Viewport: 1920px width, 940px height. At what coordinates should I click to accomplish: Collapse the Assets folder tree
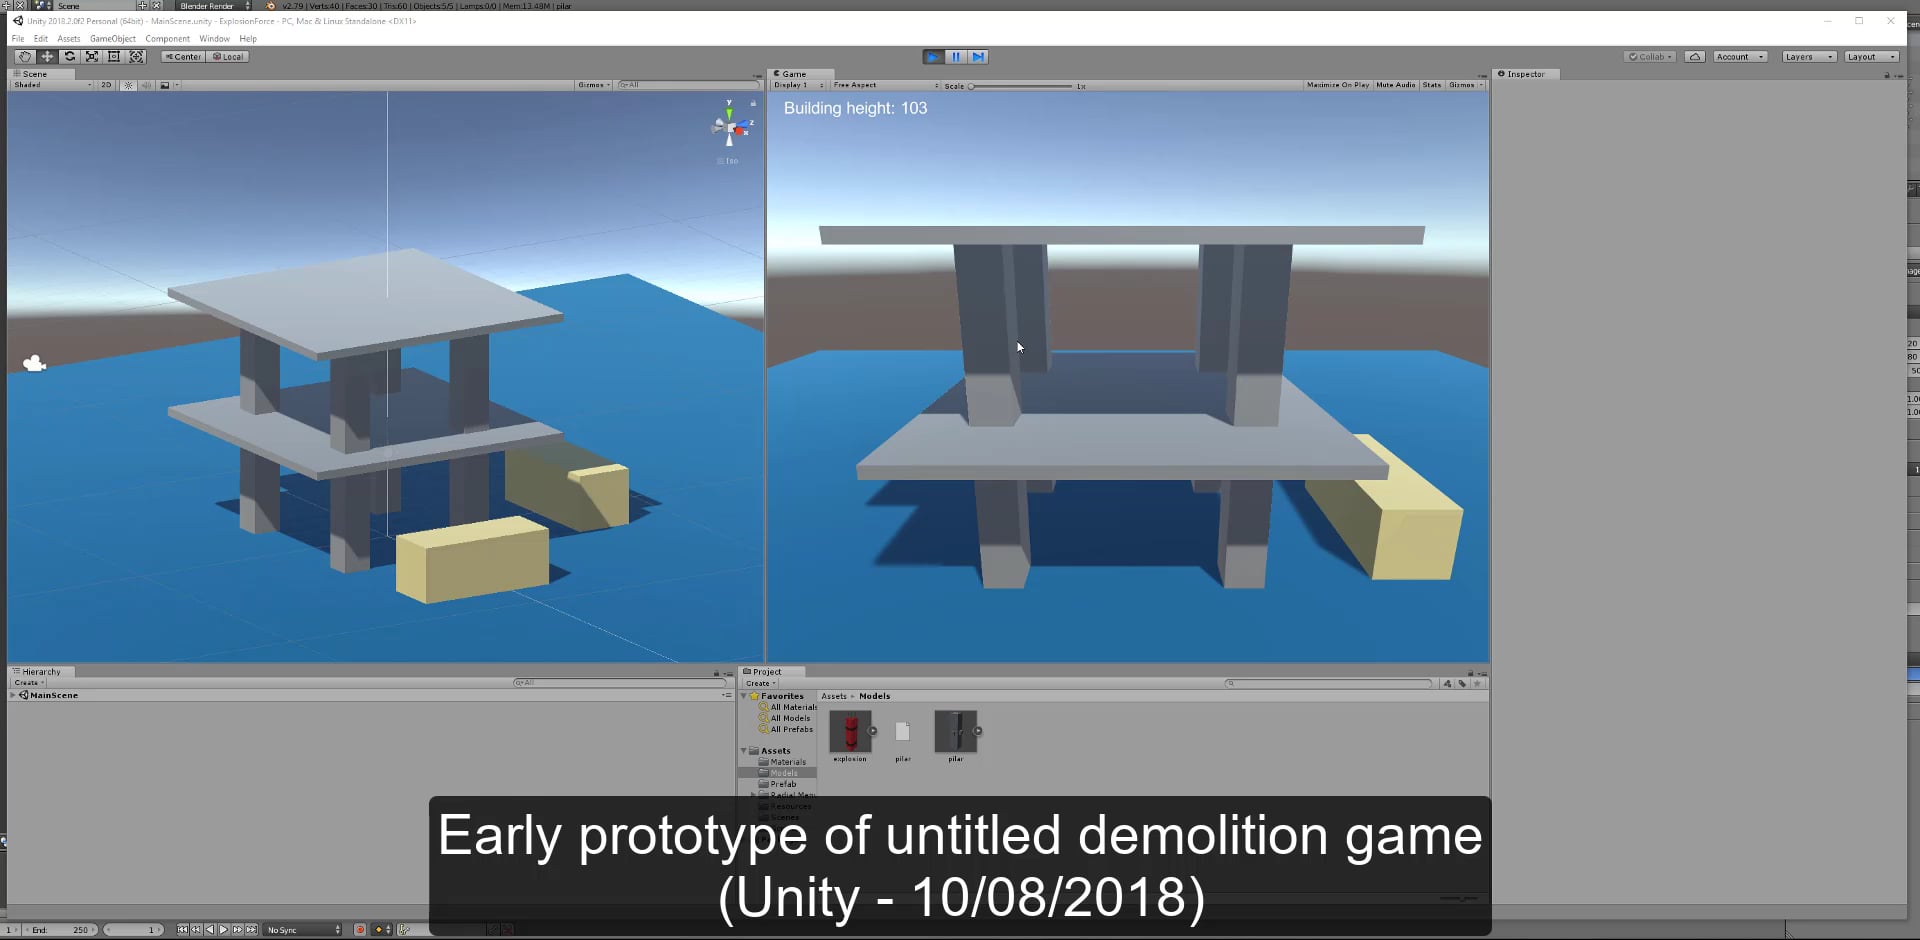click(744, 751)
